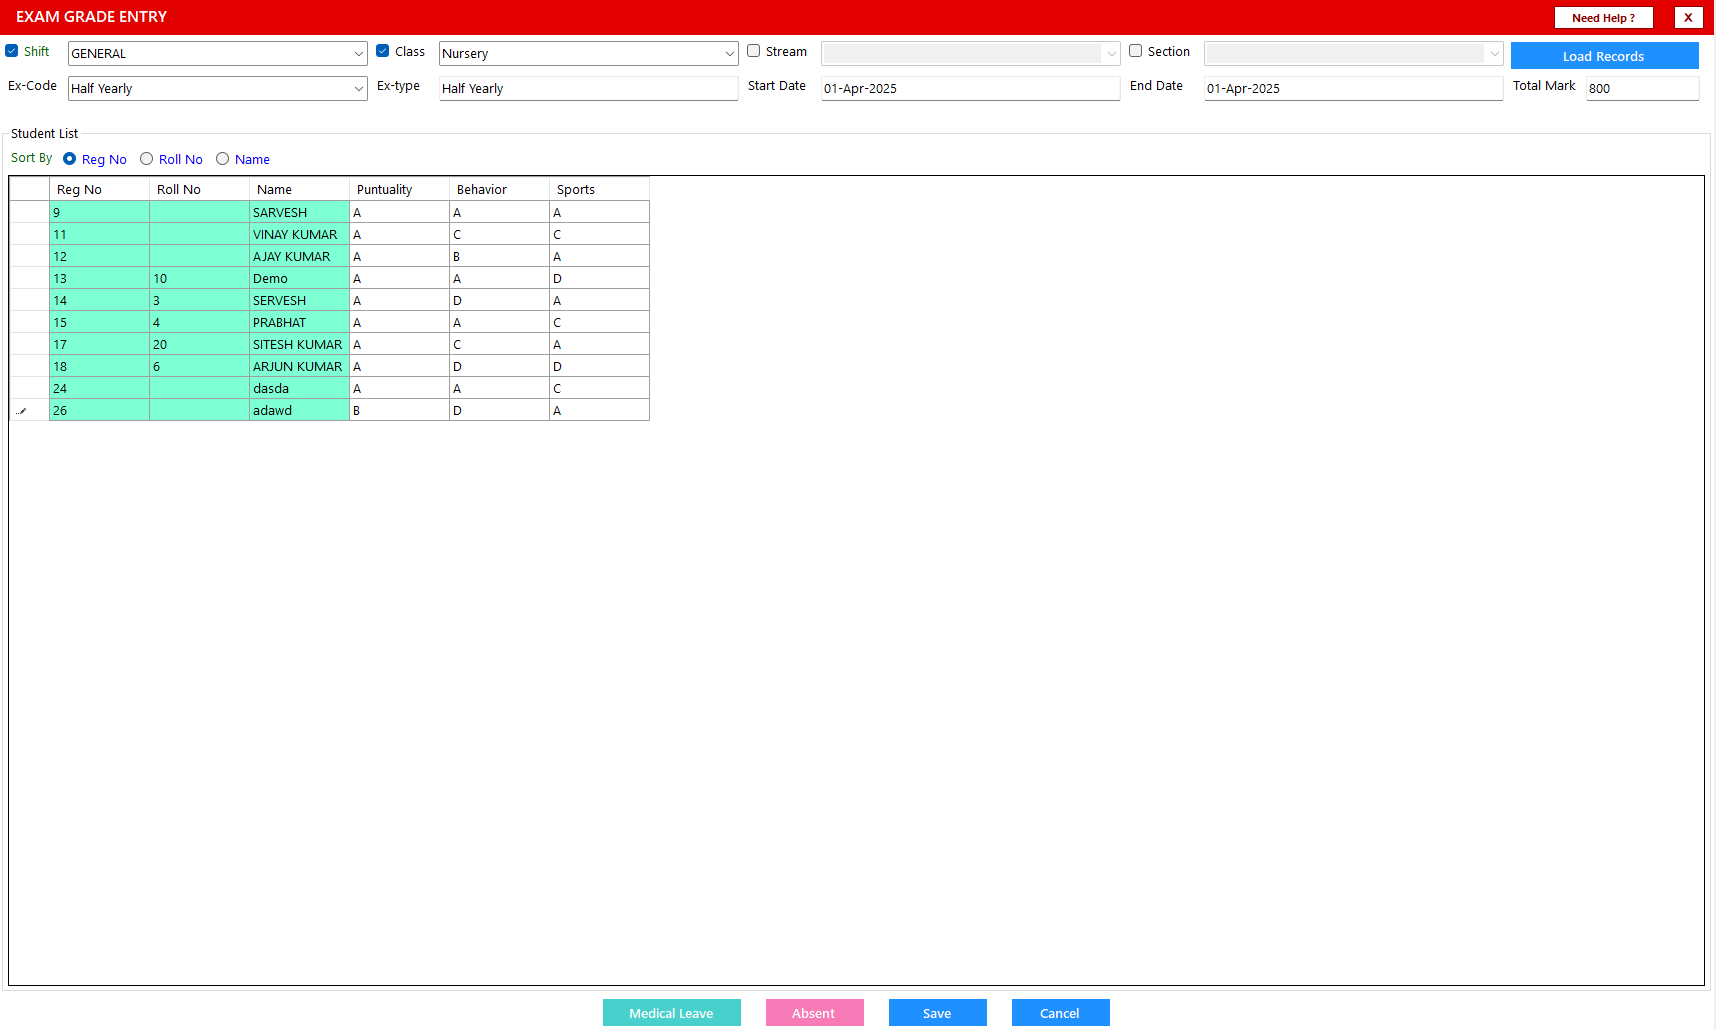Click Roll No 10 cell for Demo
This screenshot has height=1030, width=1716.
coord(200,278)
